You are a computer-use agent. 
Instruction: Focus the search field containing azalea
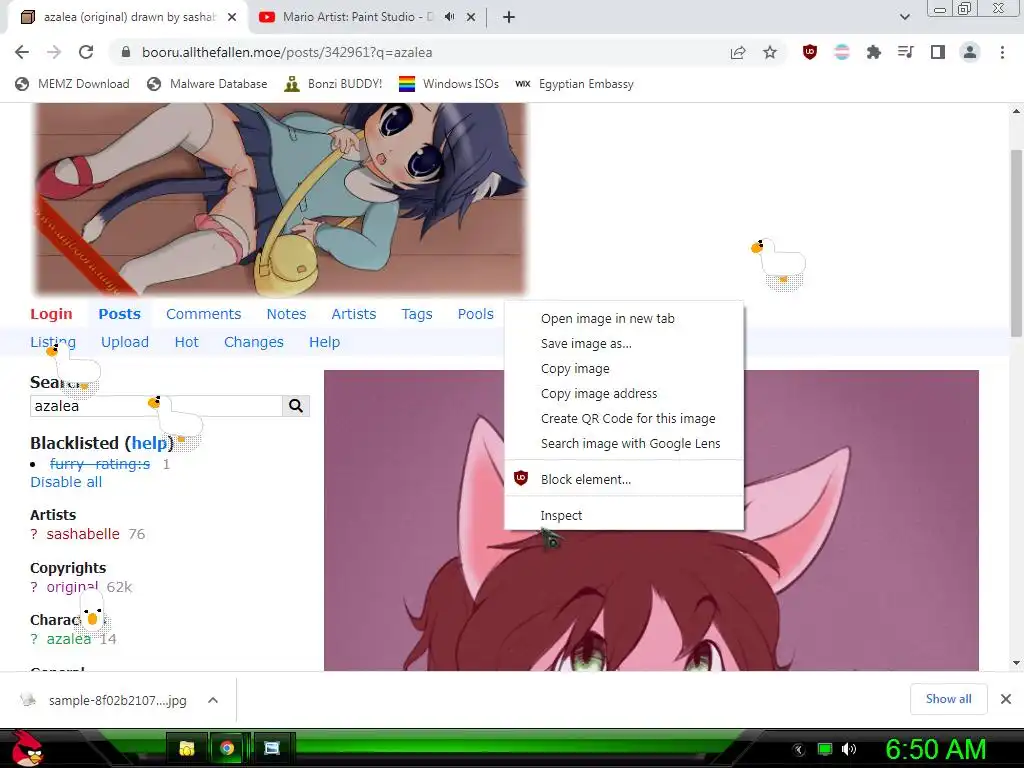click(156, 406)
